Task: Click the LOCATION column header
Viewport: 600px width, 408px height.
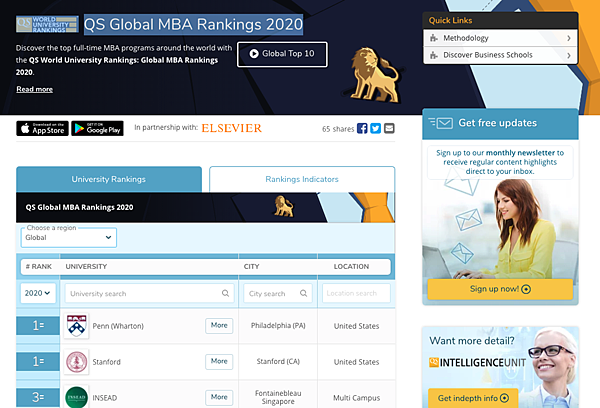Action: pyautogui.click(x=351, y=267)
